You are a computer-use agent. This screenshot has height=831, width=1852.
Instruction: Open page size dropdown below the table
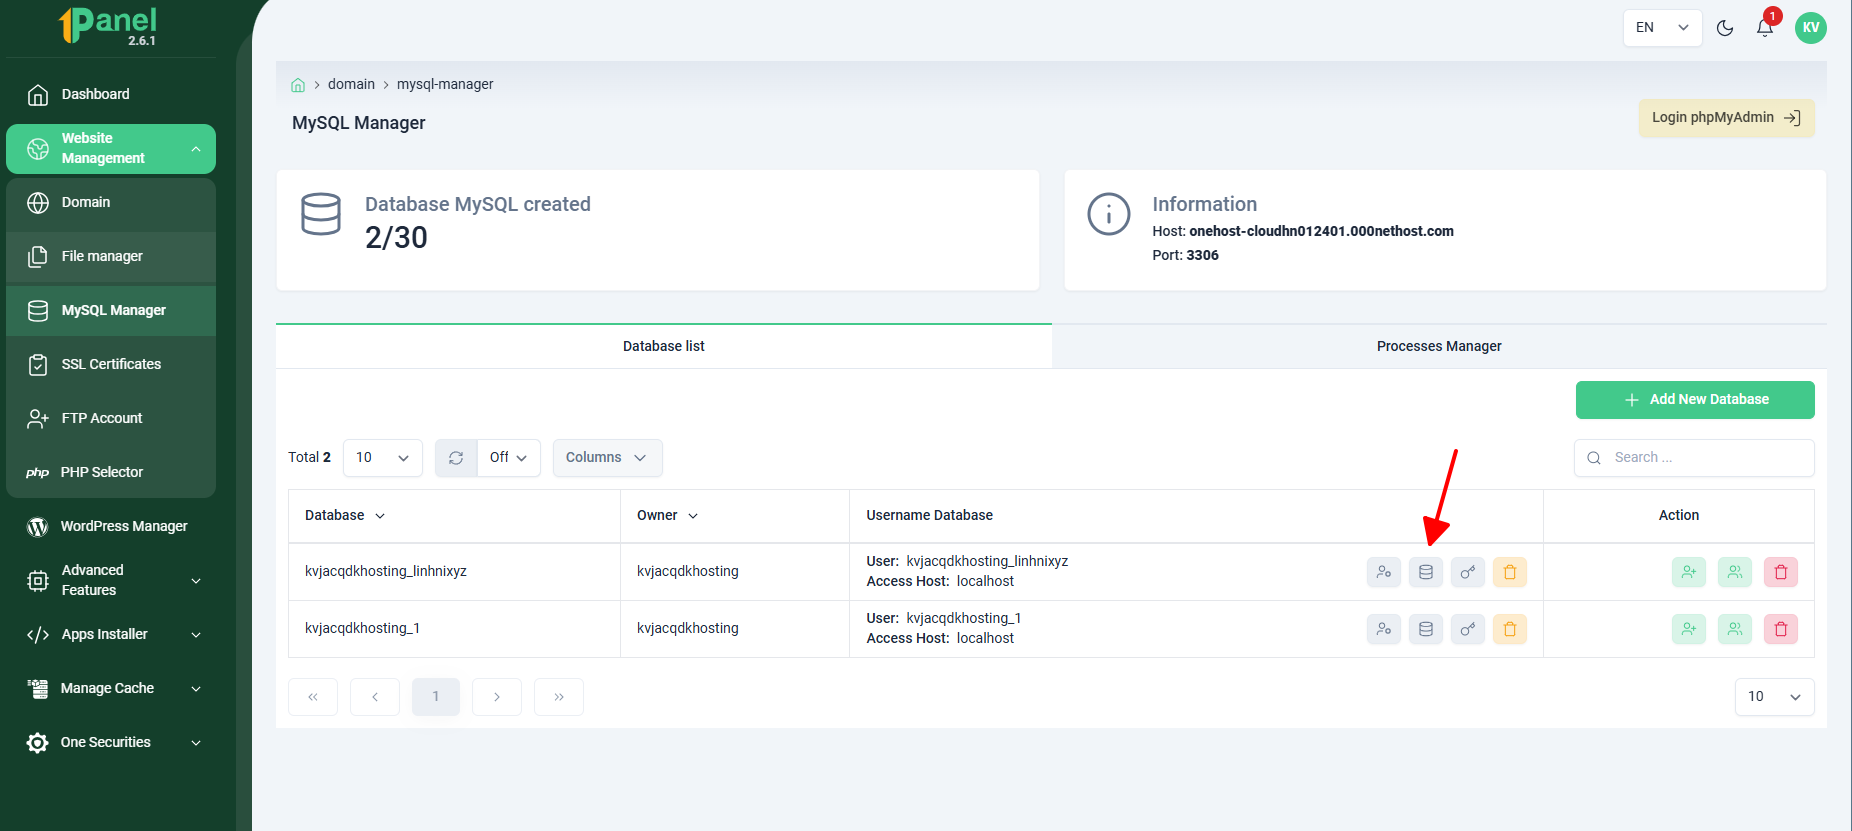1774,697
